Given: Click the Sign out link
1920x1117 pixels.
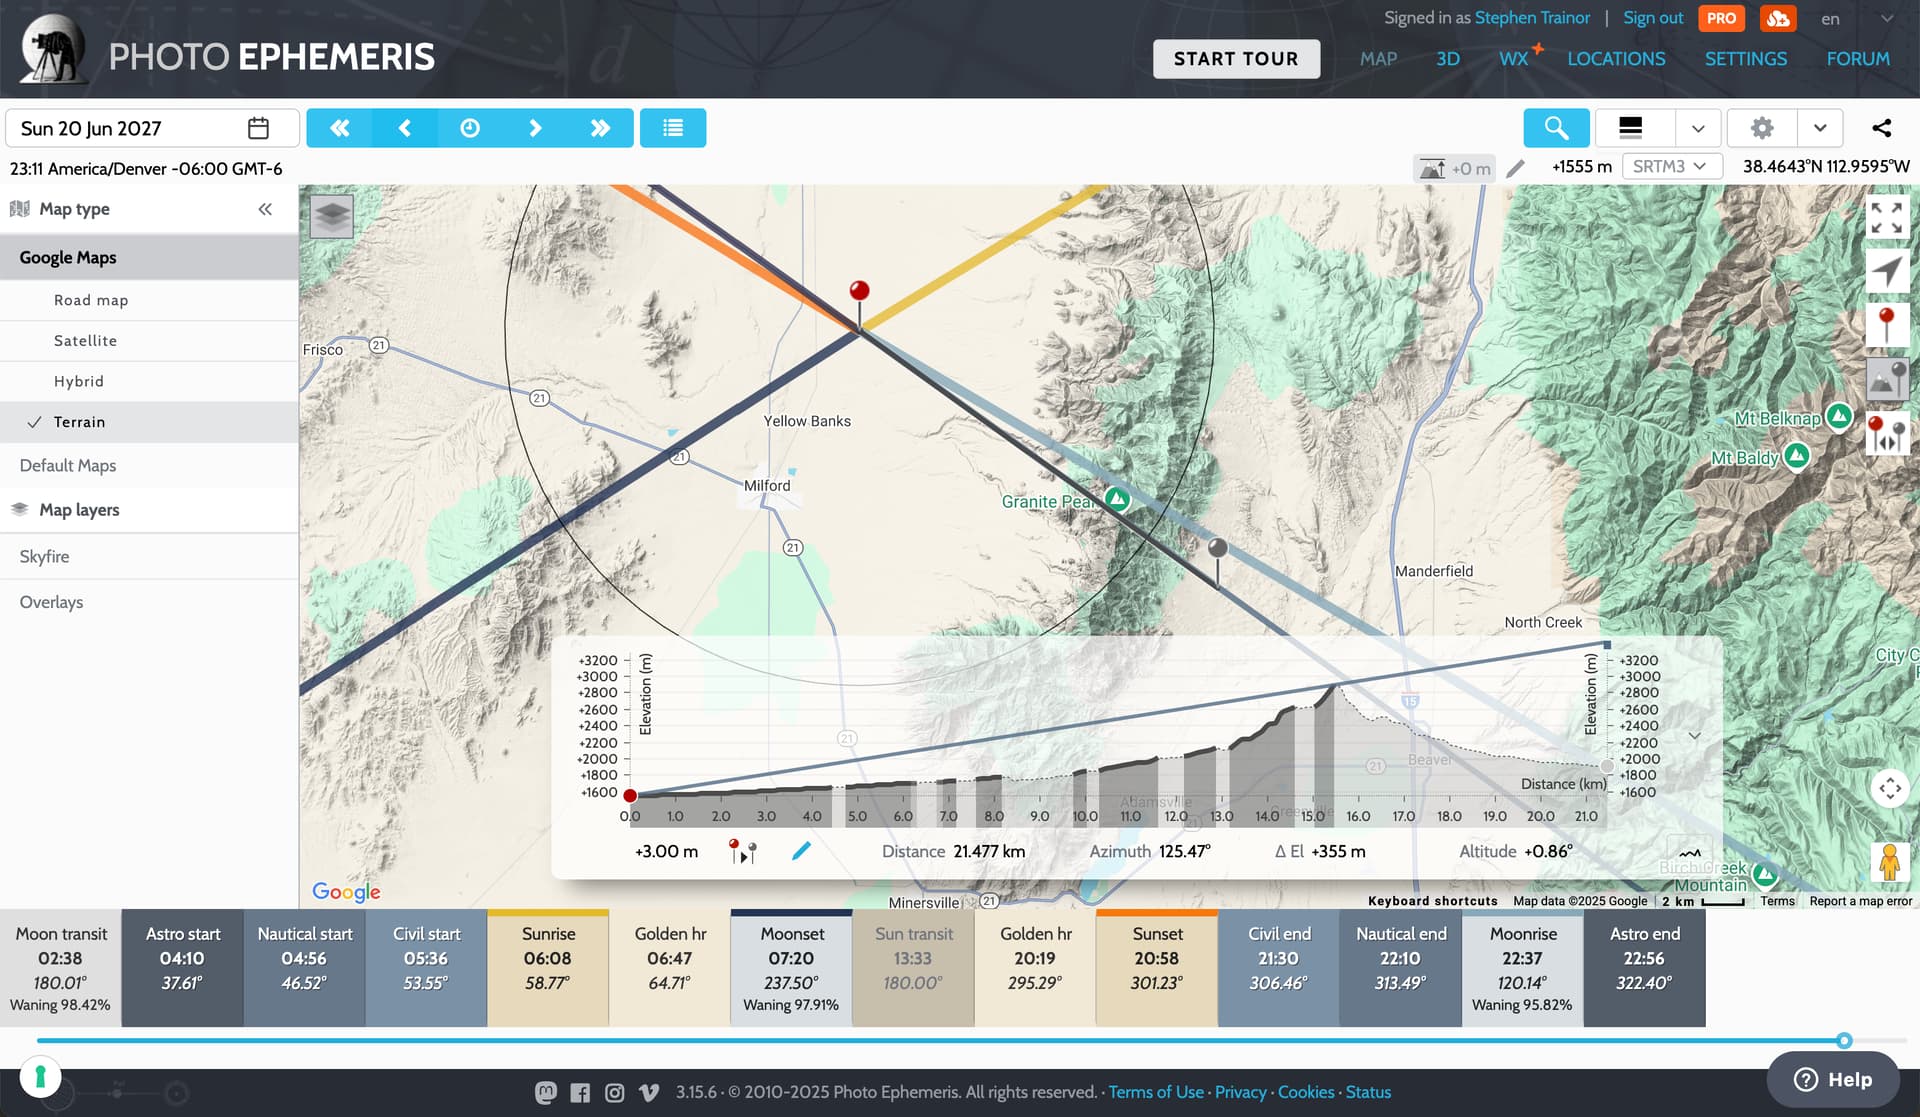Looking at the screenshot, I should pyautogui.click(x=1653, y=18).
